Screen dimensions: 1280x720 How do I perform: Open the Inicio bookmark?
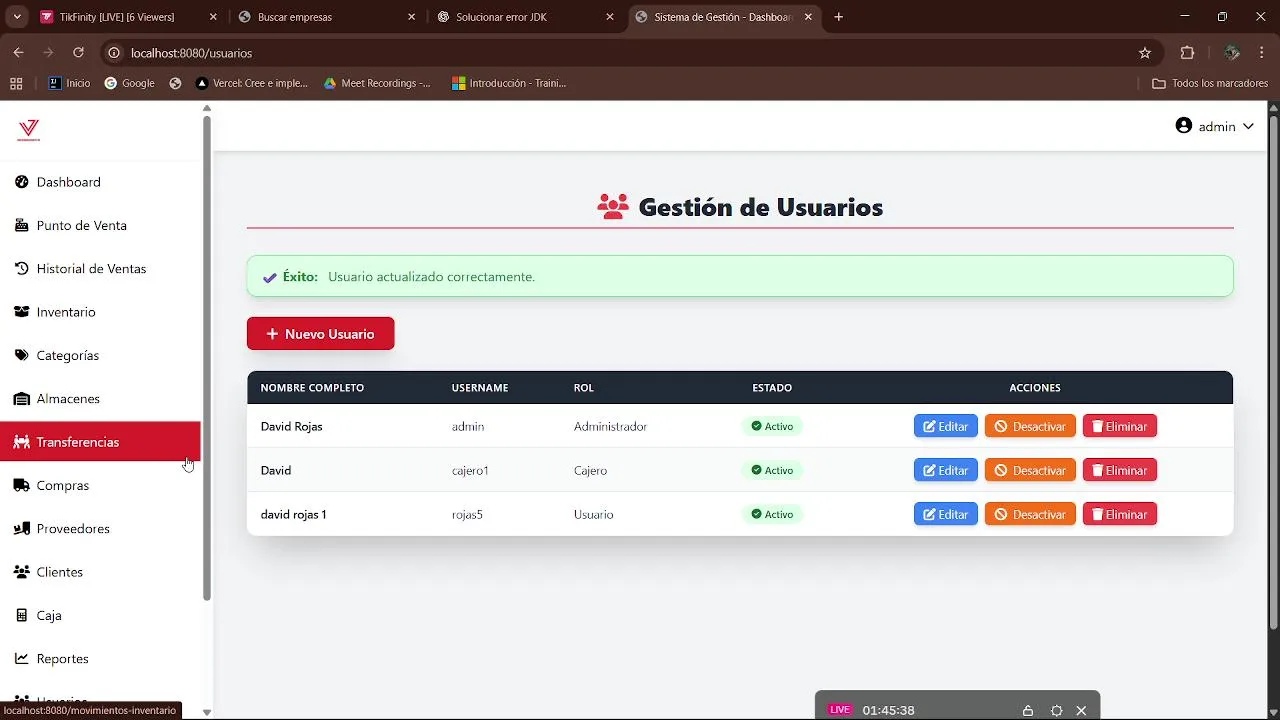click(69, 83)
